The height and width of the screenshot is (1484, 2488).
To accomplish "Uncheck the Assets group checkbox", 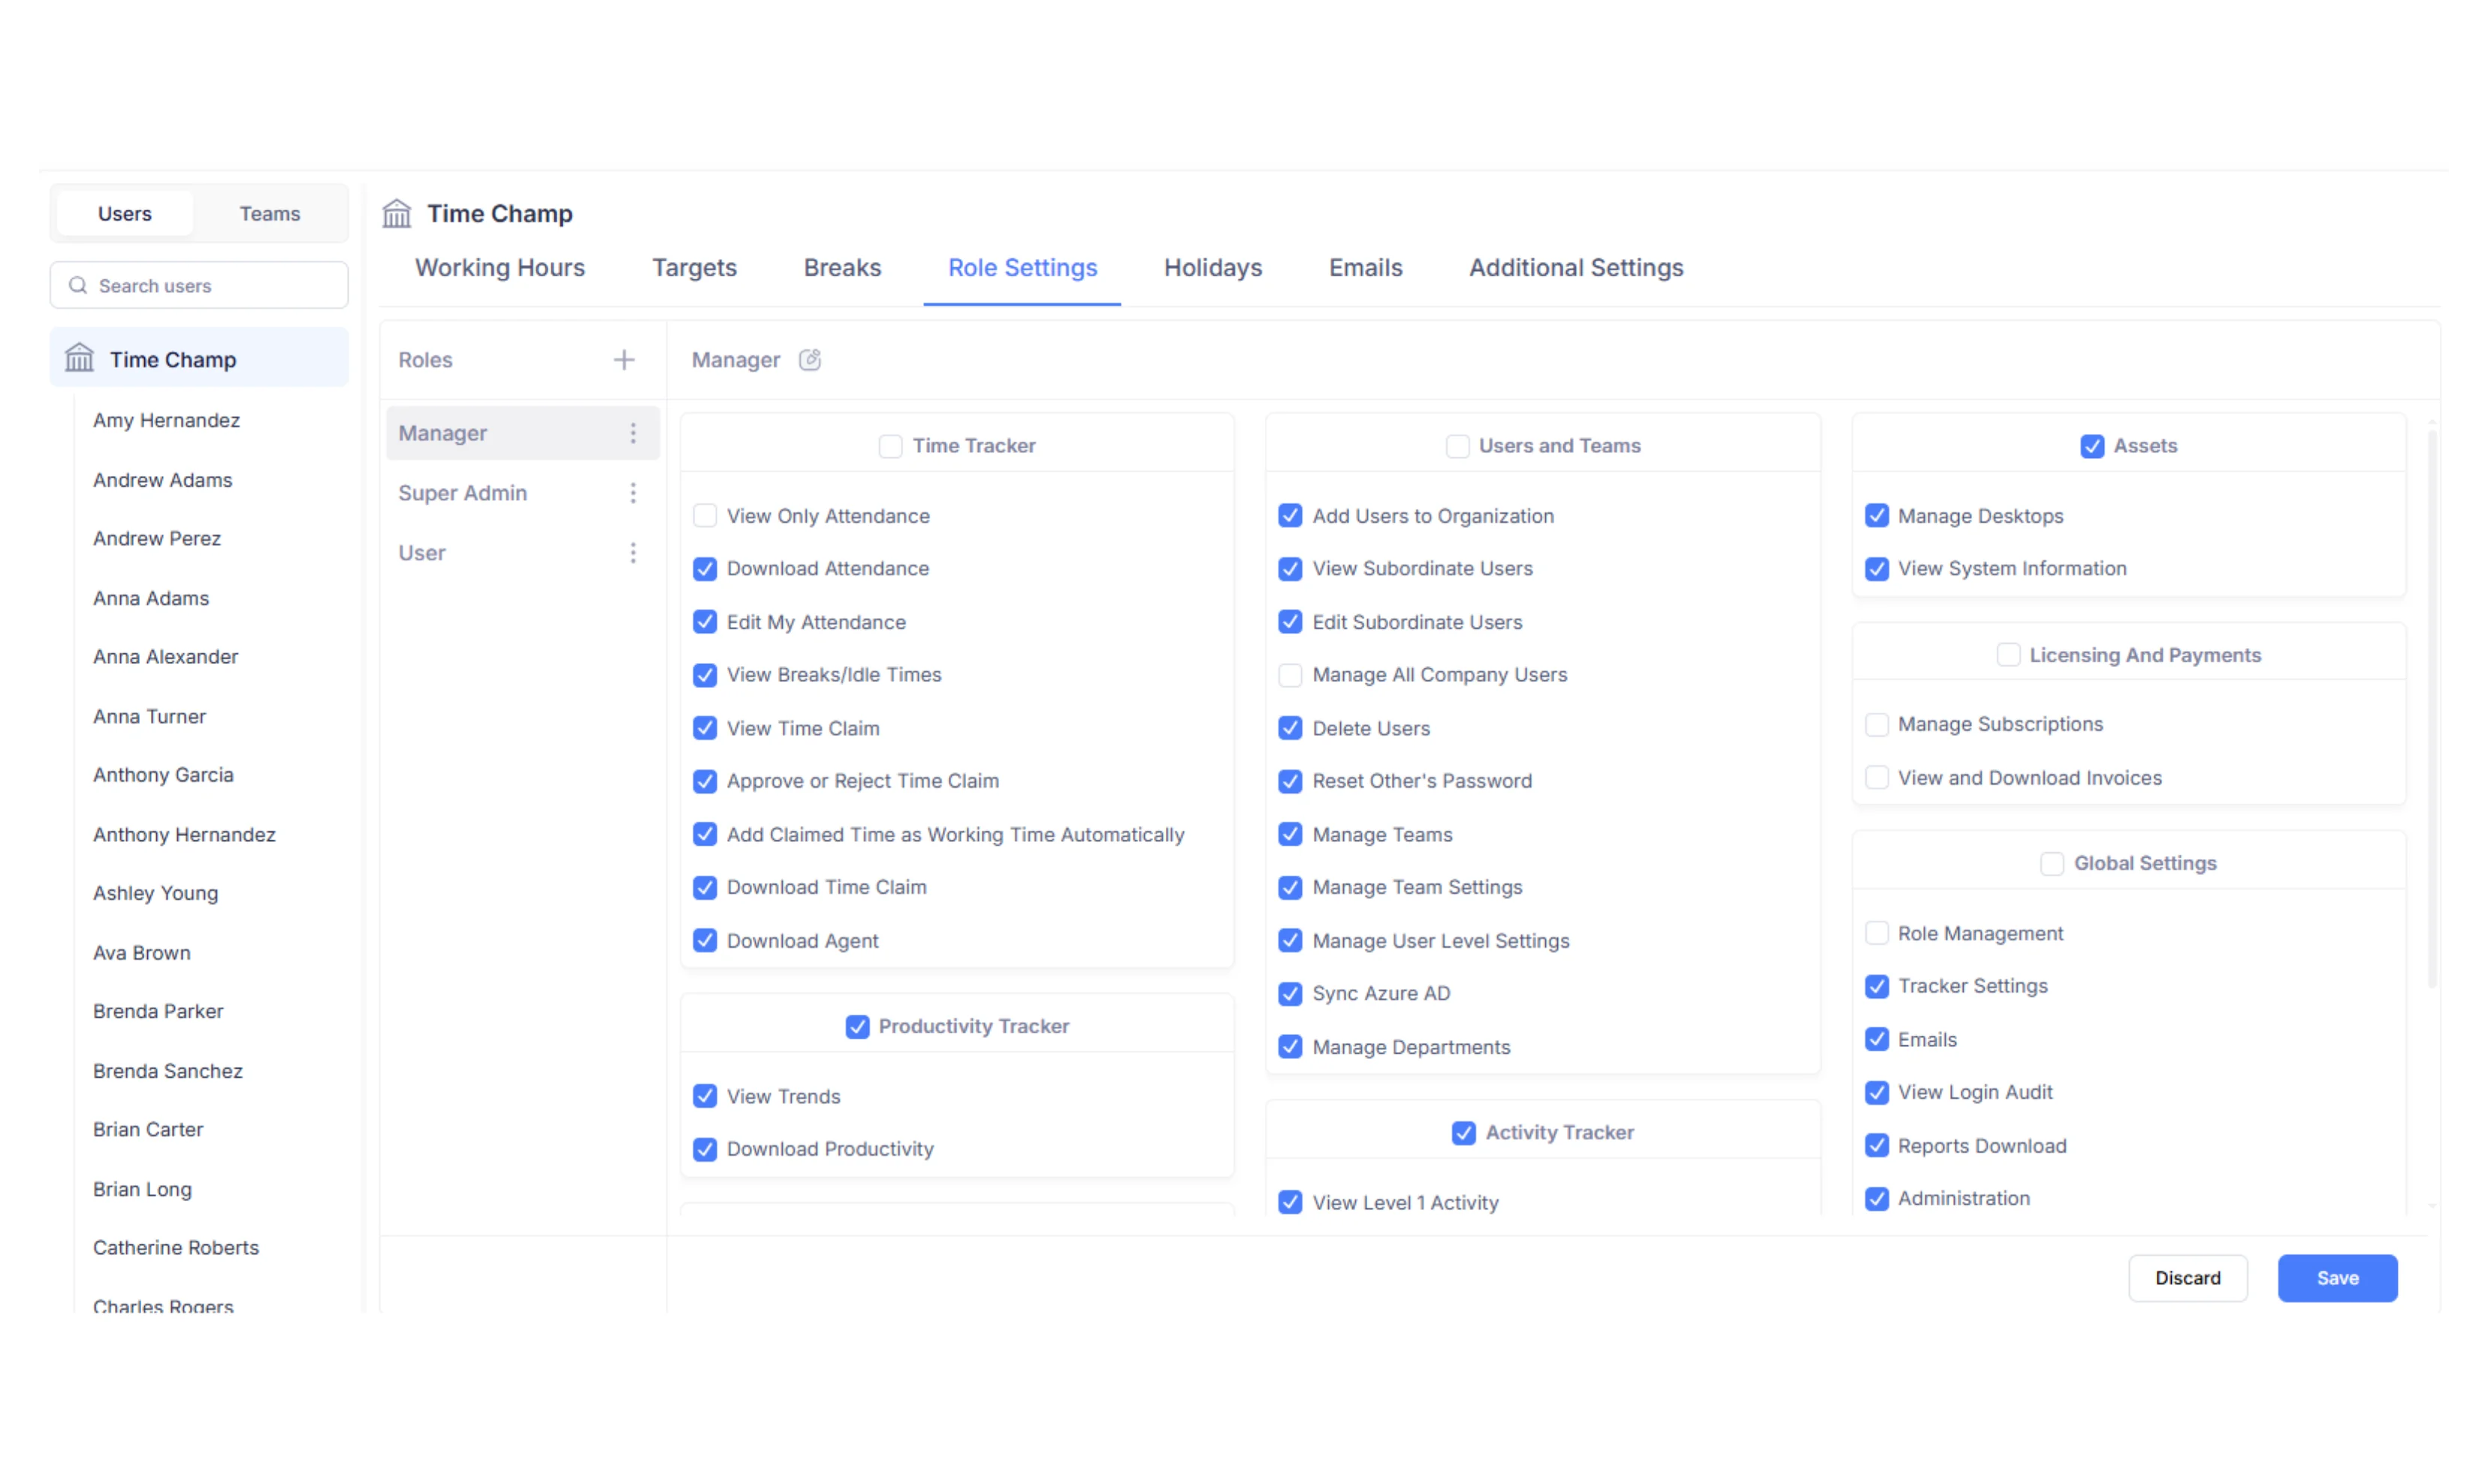I will click(2092, 446).
